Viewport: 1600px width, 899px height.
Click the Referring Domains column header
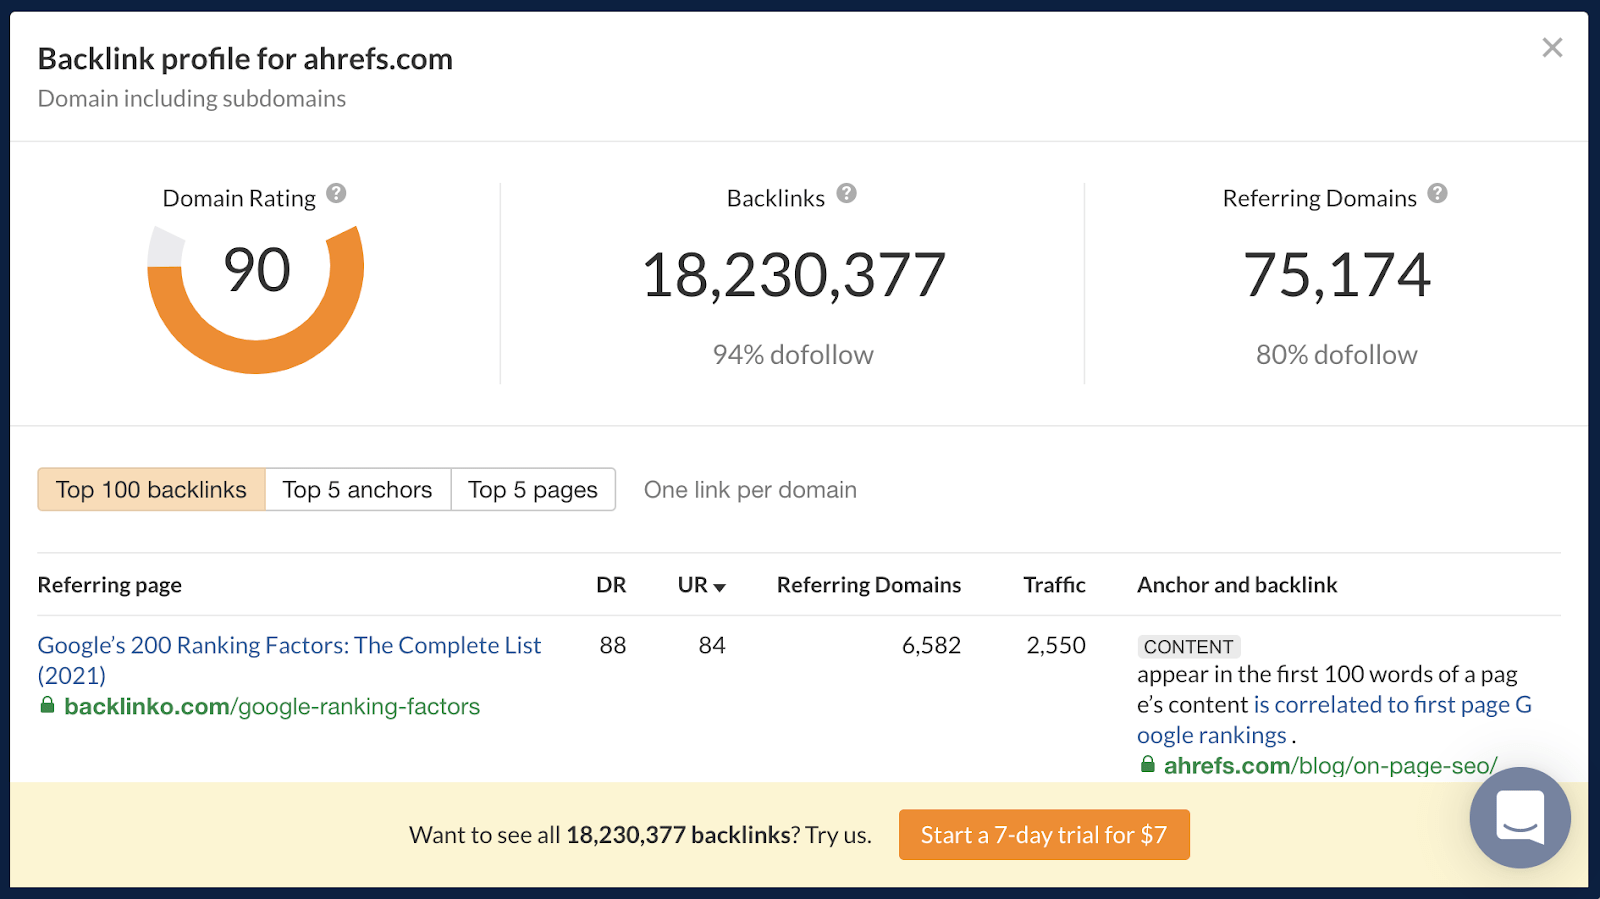point(868,585)
